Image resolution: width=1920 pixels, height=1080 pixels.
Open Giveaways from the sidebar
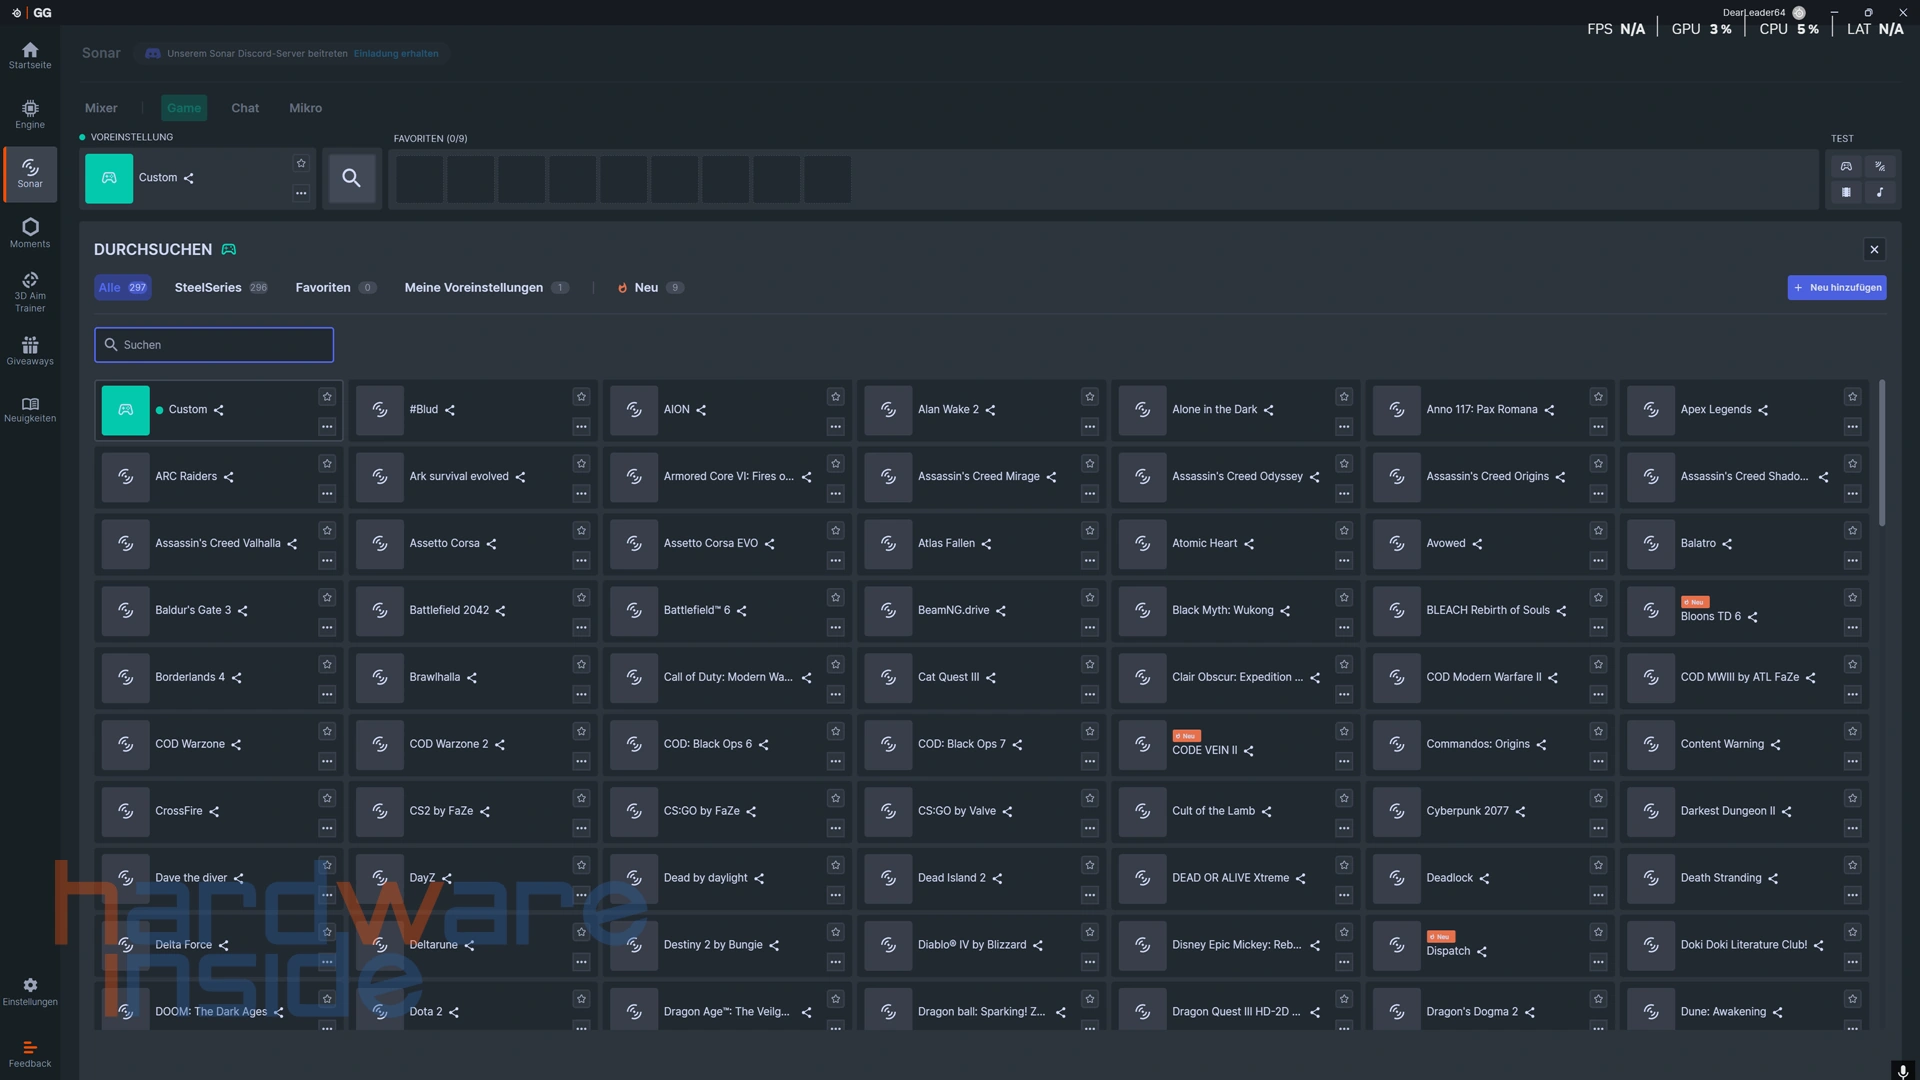[30, 350]
